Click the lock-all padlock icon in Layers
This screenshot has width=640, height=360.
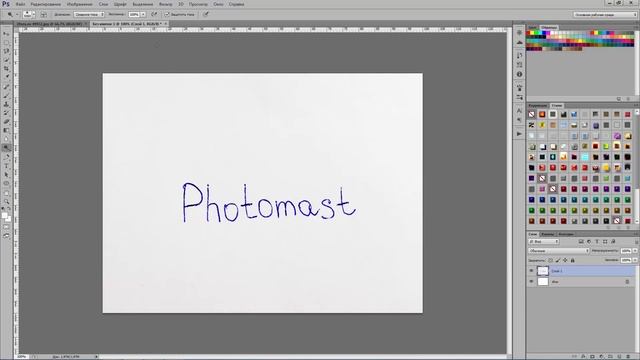572,260
